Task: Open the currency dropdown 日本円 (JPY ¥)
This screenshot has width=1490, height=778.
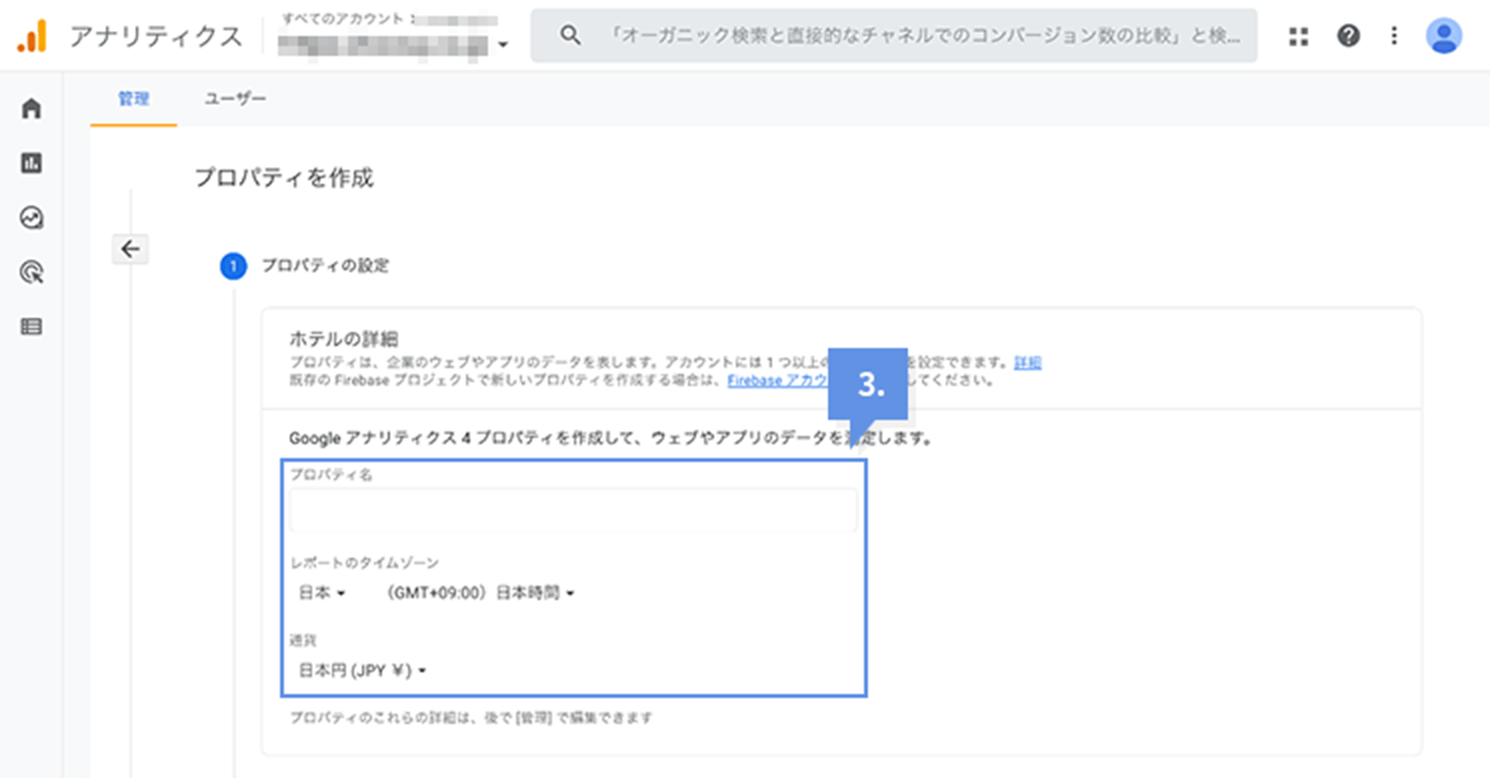Action: [x=362, y=671]
